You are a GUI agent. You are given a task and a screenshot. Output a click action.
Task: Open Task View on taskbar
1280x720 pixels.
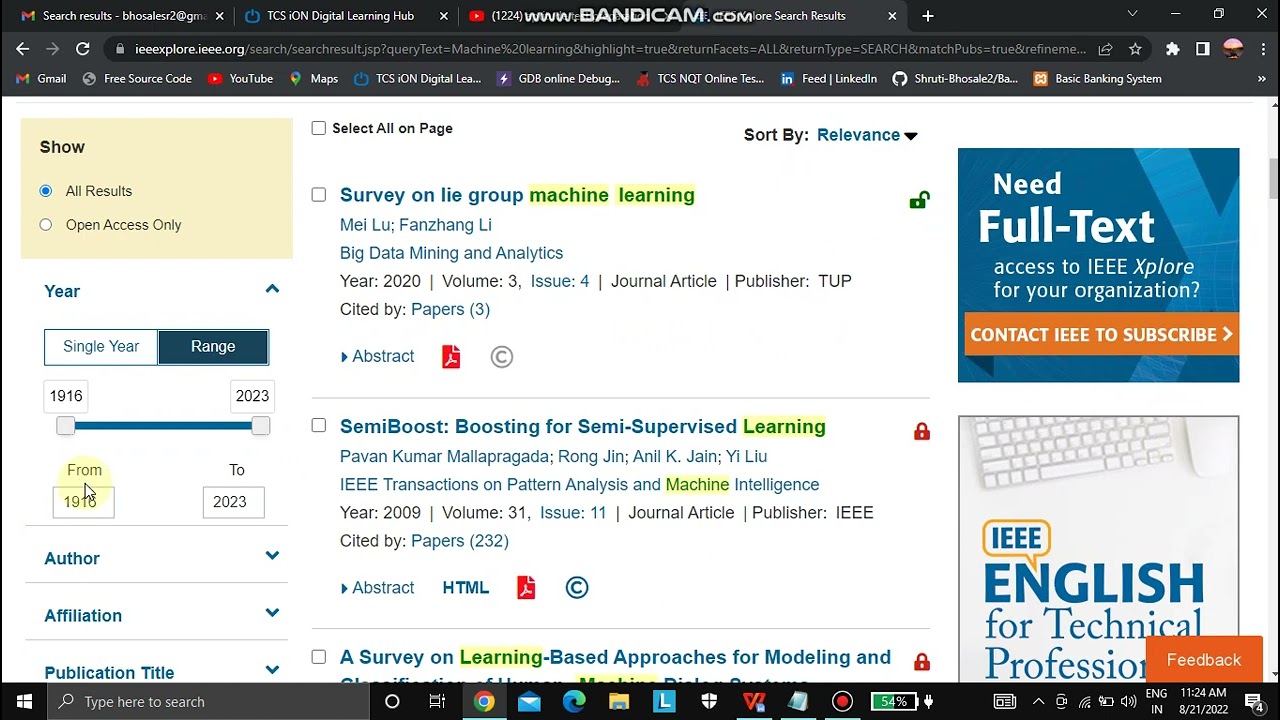click(x=437, y=702)
